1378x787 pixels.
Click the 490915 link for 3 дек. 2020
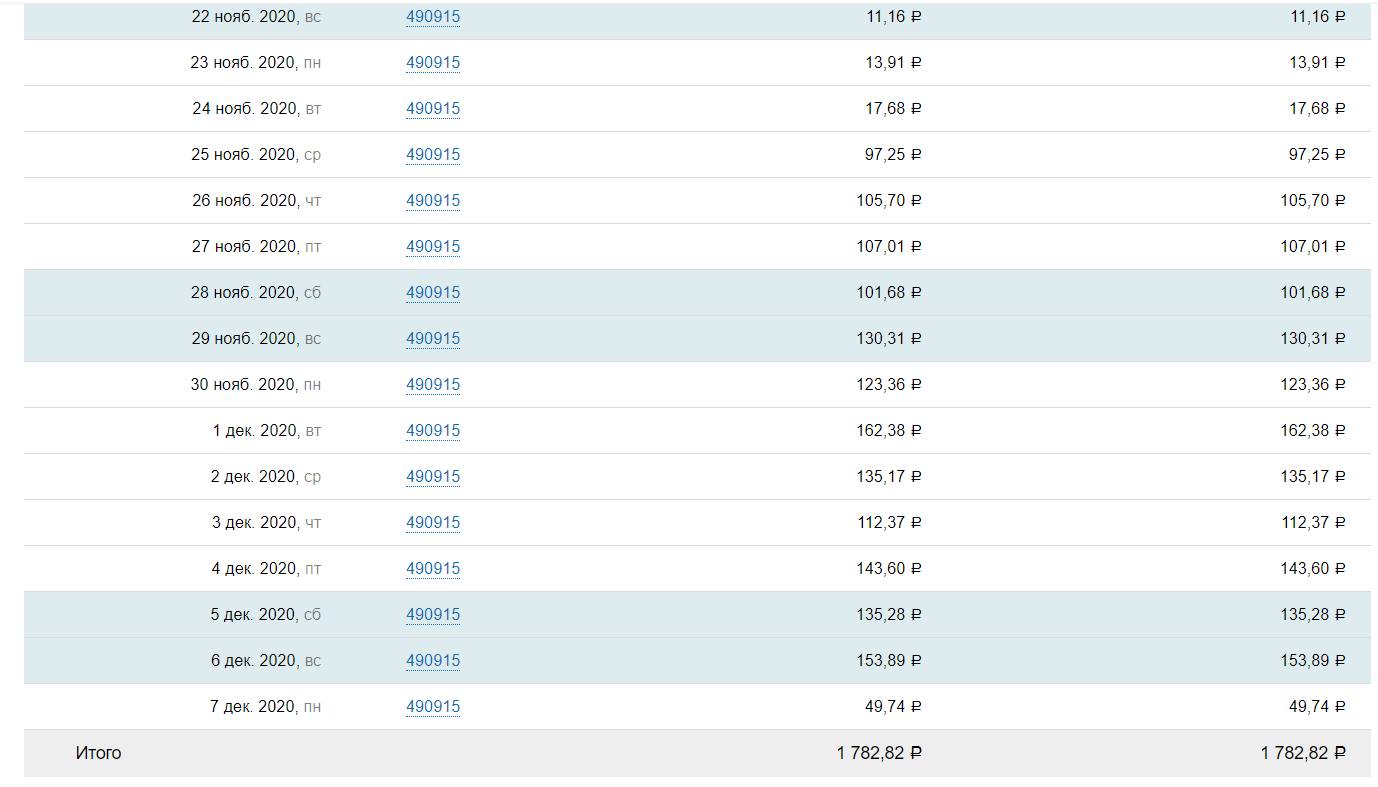433,523
